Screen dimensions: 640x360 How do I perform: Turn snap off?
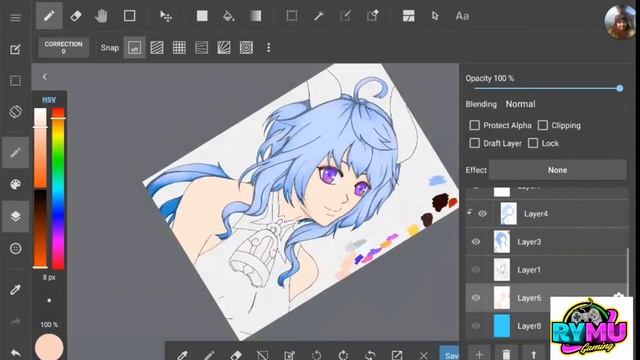(x=134, y=48)
